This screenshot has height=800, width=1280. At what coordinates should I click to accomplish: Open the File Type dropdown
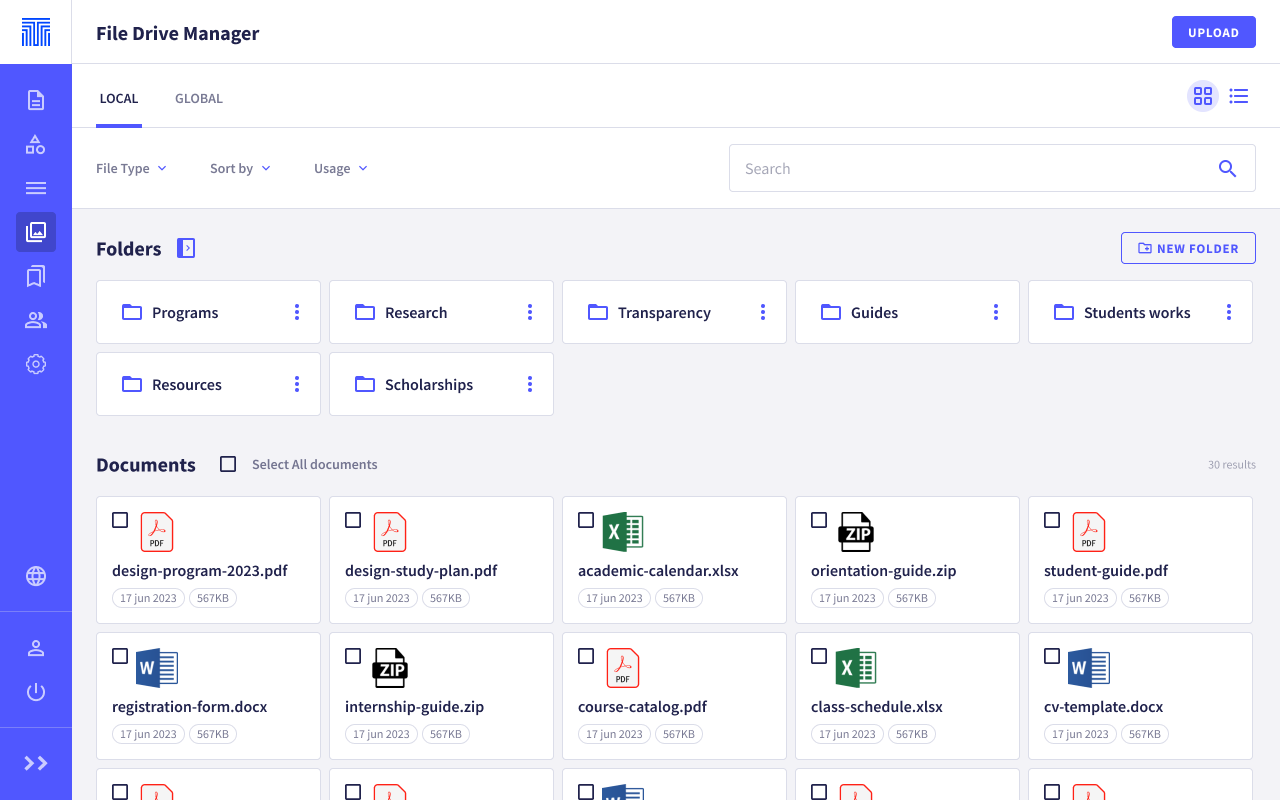coord(131,168)
